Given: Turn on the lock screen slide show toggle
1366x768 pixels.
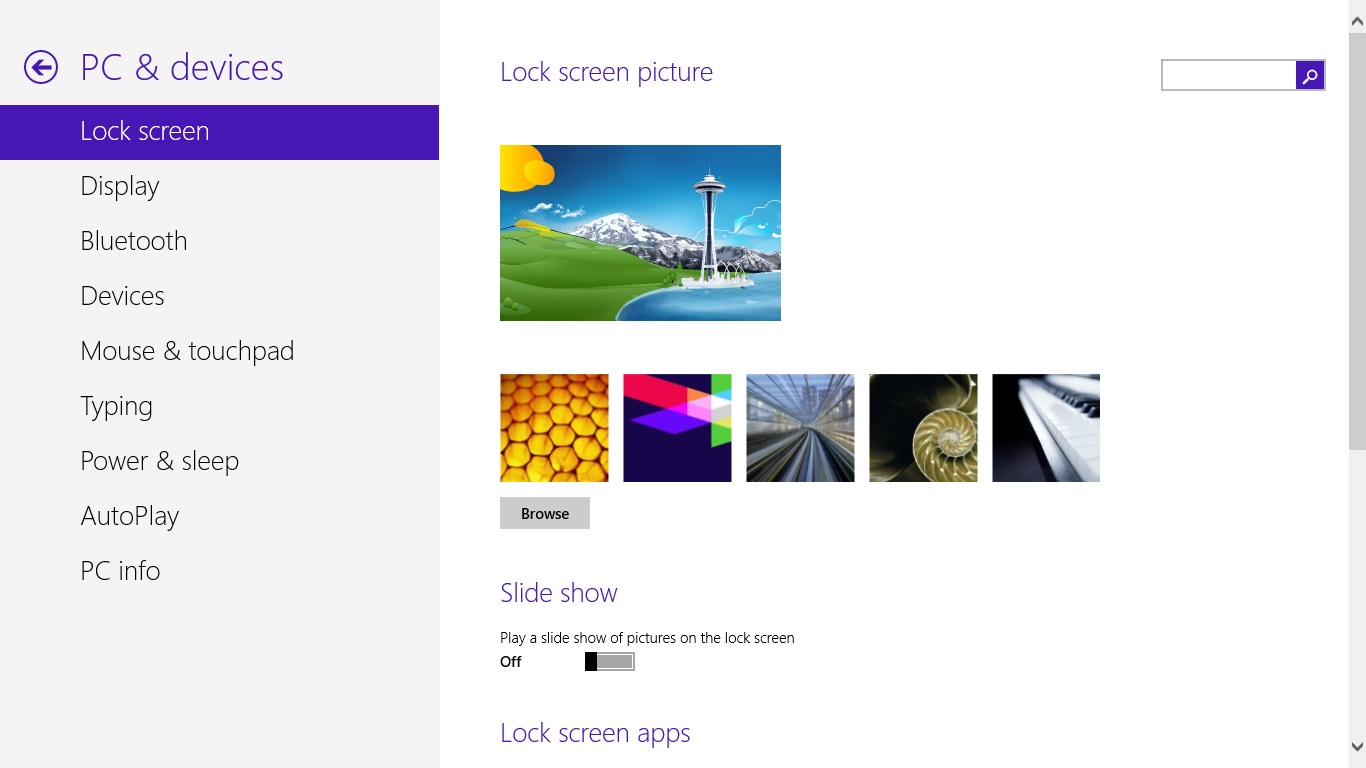Looking at the screenshot, I should [x=610, y=662].
